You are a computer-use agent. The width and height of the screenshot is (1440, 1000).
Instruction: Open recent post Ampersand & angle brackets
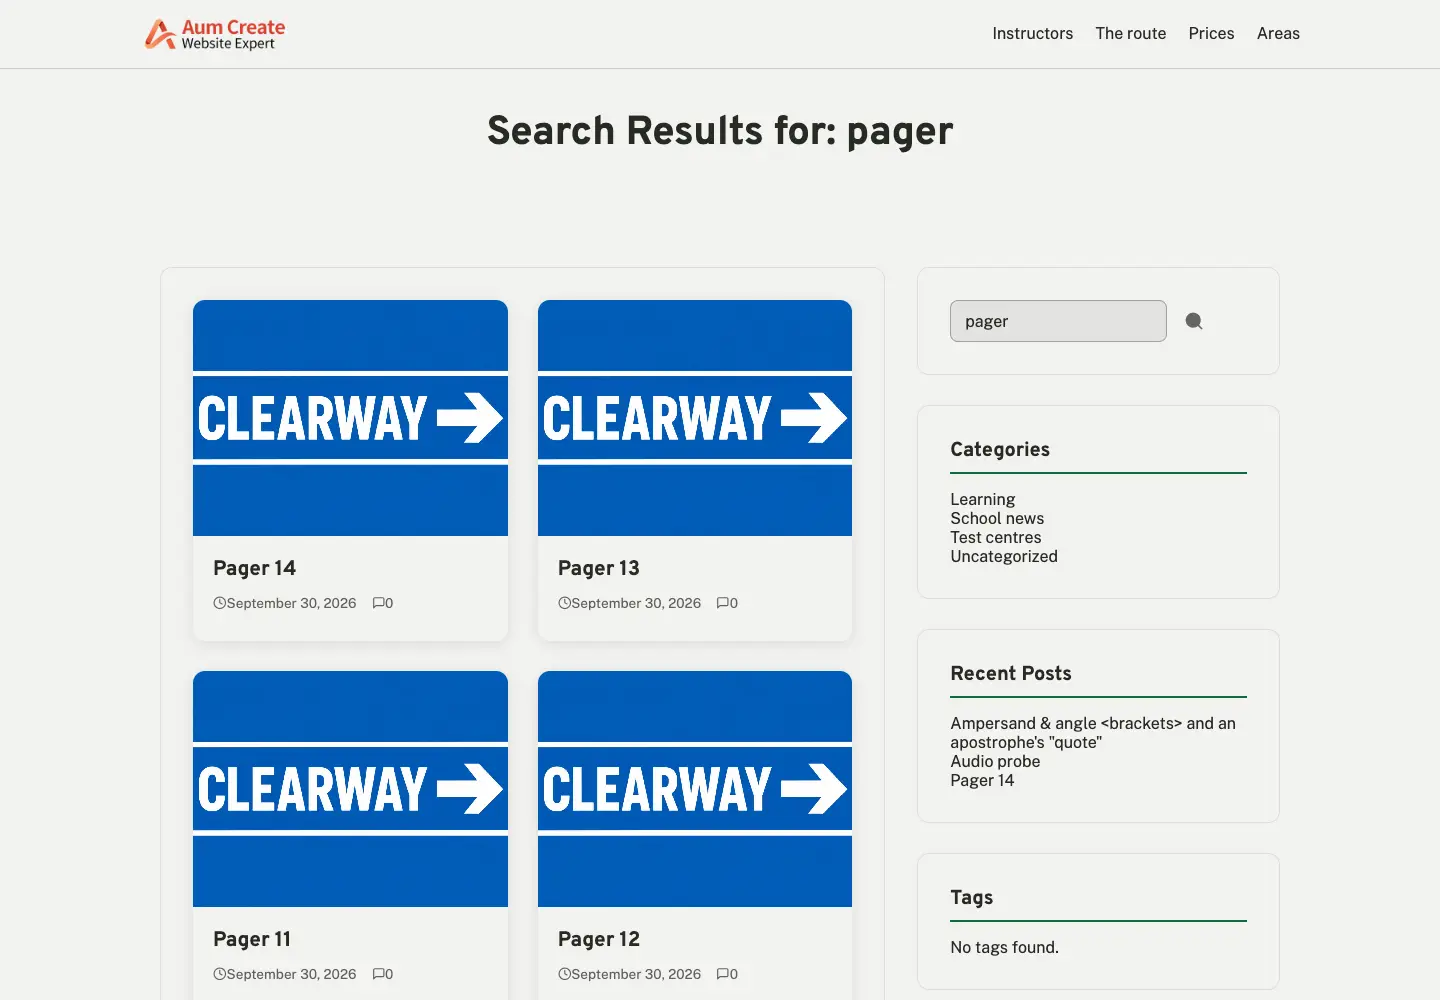coord(1093,733)
